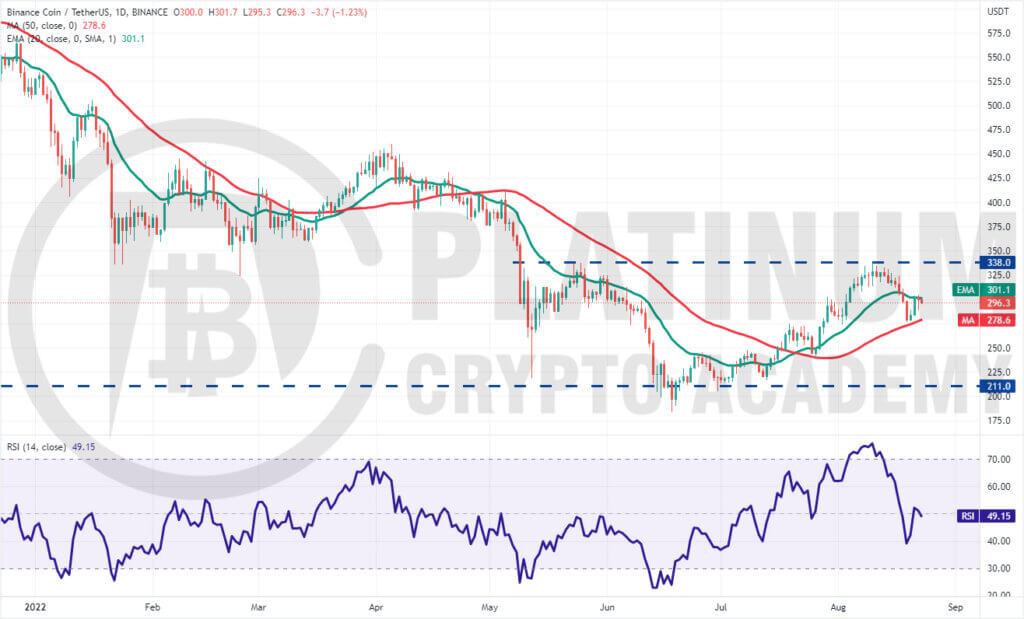Click the Sep label on time axis
The image size is (1024, 619).
click(955, 607)
